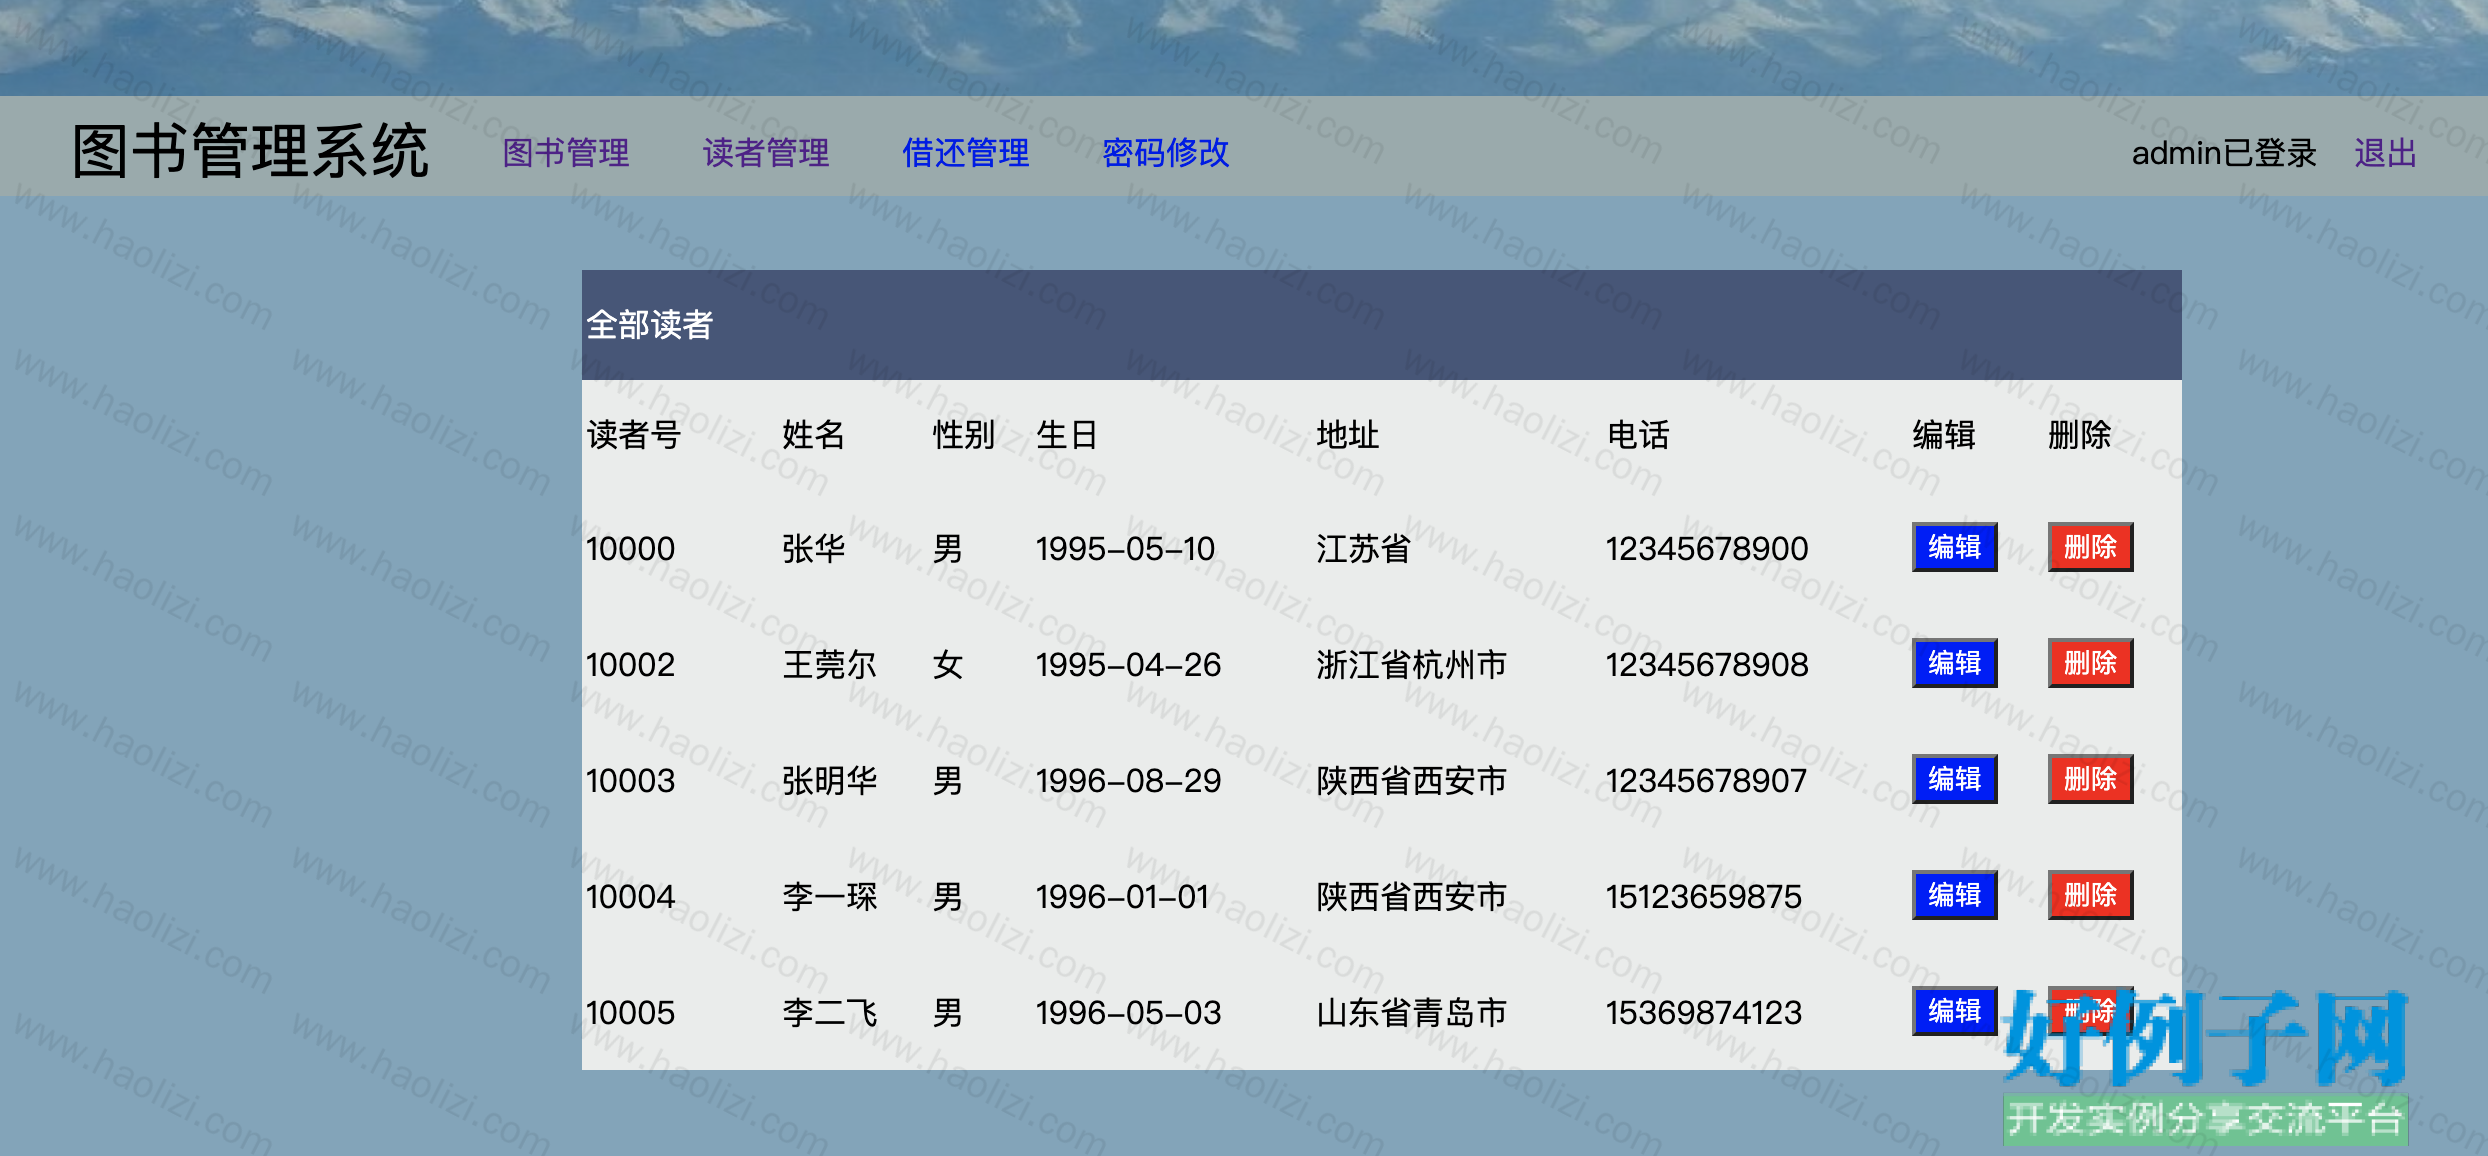The width and height of the screenshot is (2488, 1156).
Task: Click birthday 1996-01-01
Action: [x=1122, y=897]
